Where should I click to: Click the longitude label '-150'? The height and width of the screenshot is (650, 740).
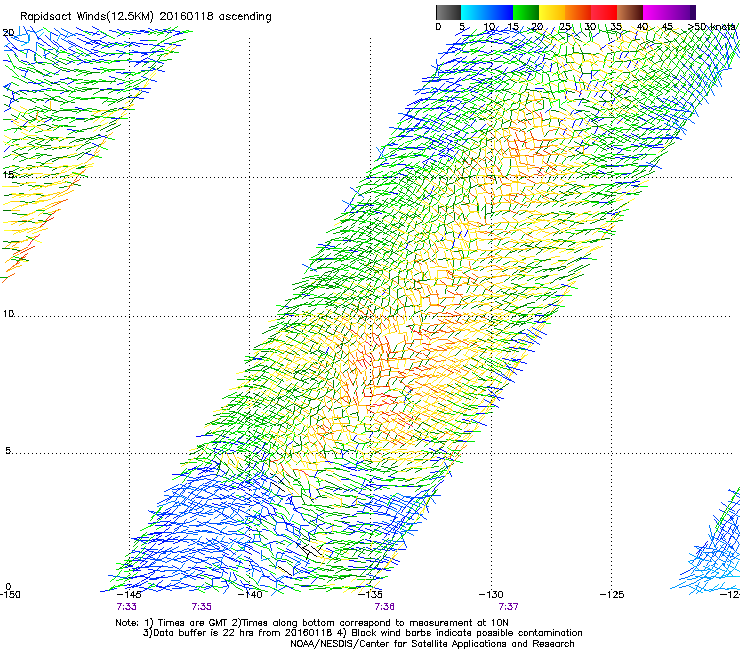[10, 594]
